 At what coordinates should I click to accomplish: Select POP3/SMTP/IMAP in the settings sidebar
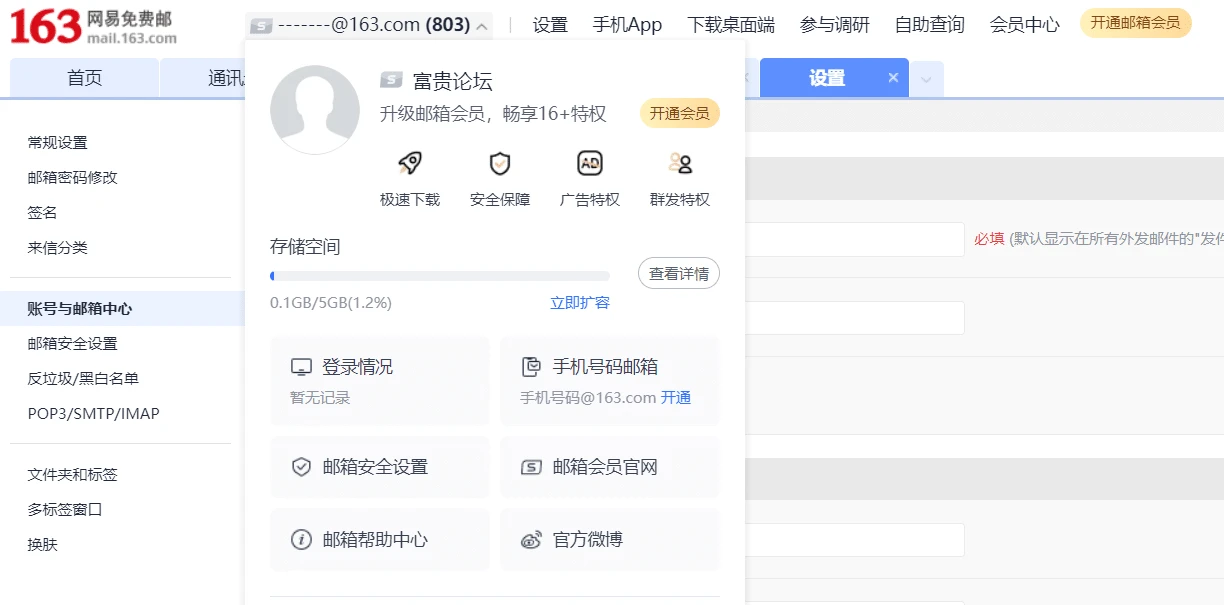point(94,414)
